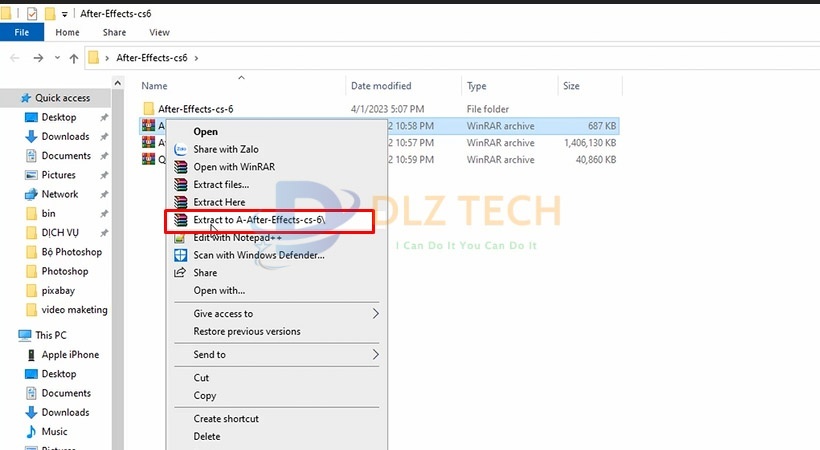Click the After-Effects-cs-6 folder icon in file list
This screenshot has width=820, height=450.
coord(149,109)
